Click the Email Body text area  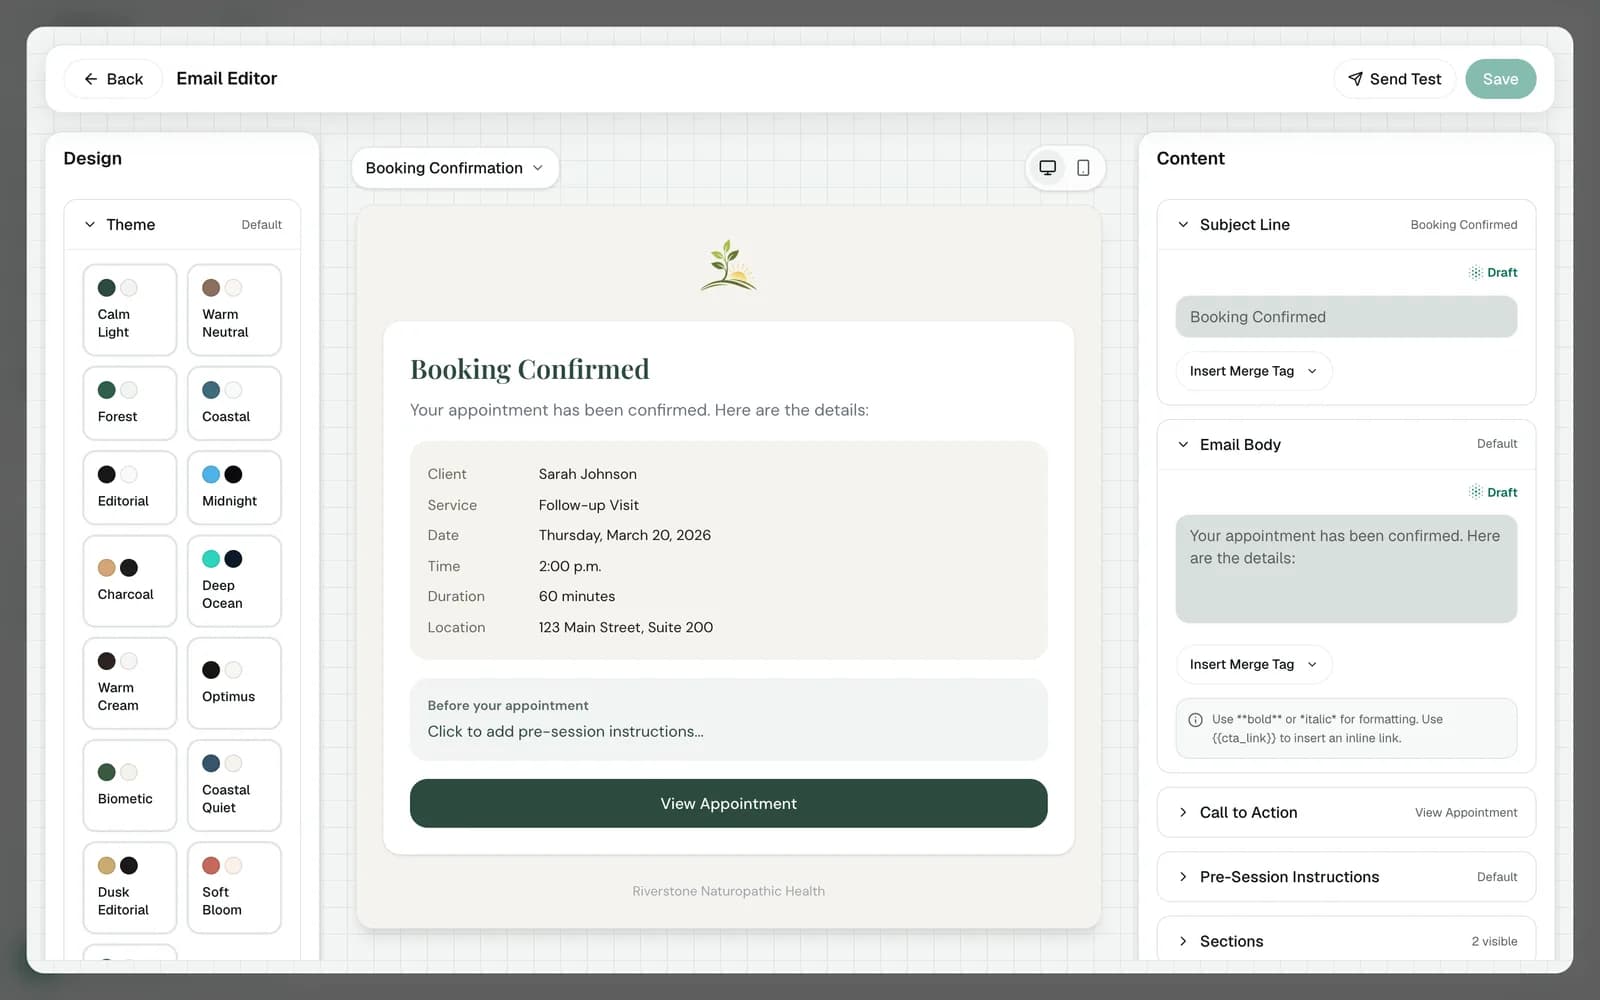[x=1346, y=569]
